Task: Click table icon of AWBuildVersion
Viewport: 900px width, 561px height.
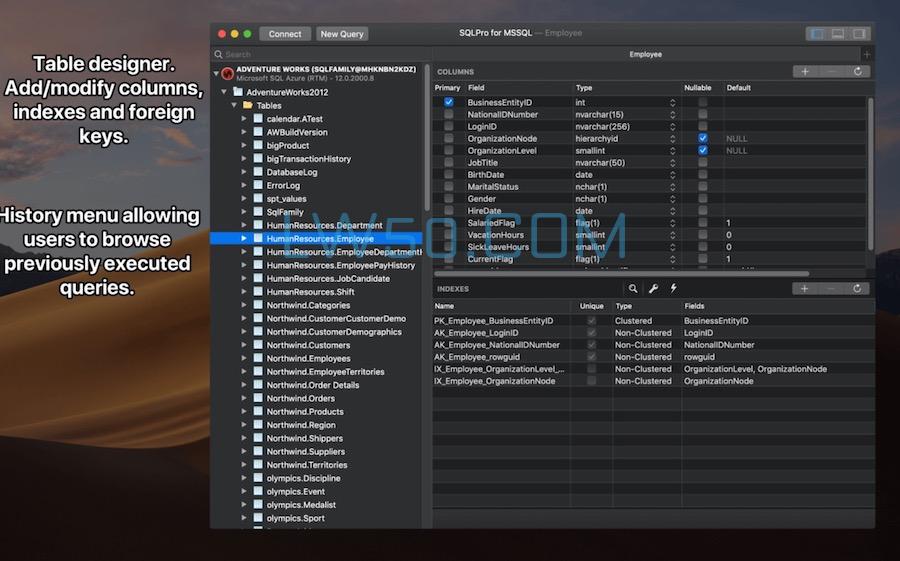Action: pos(258,132)
